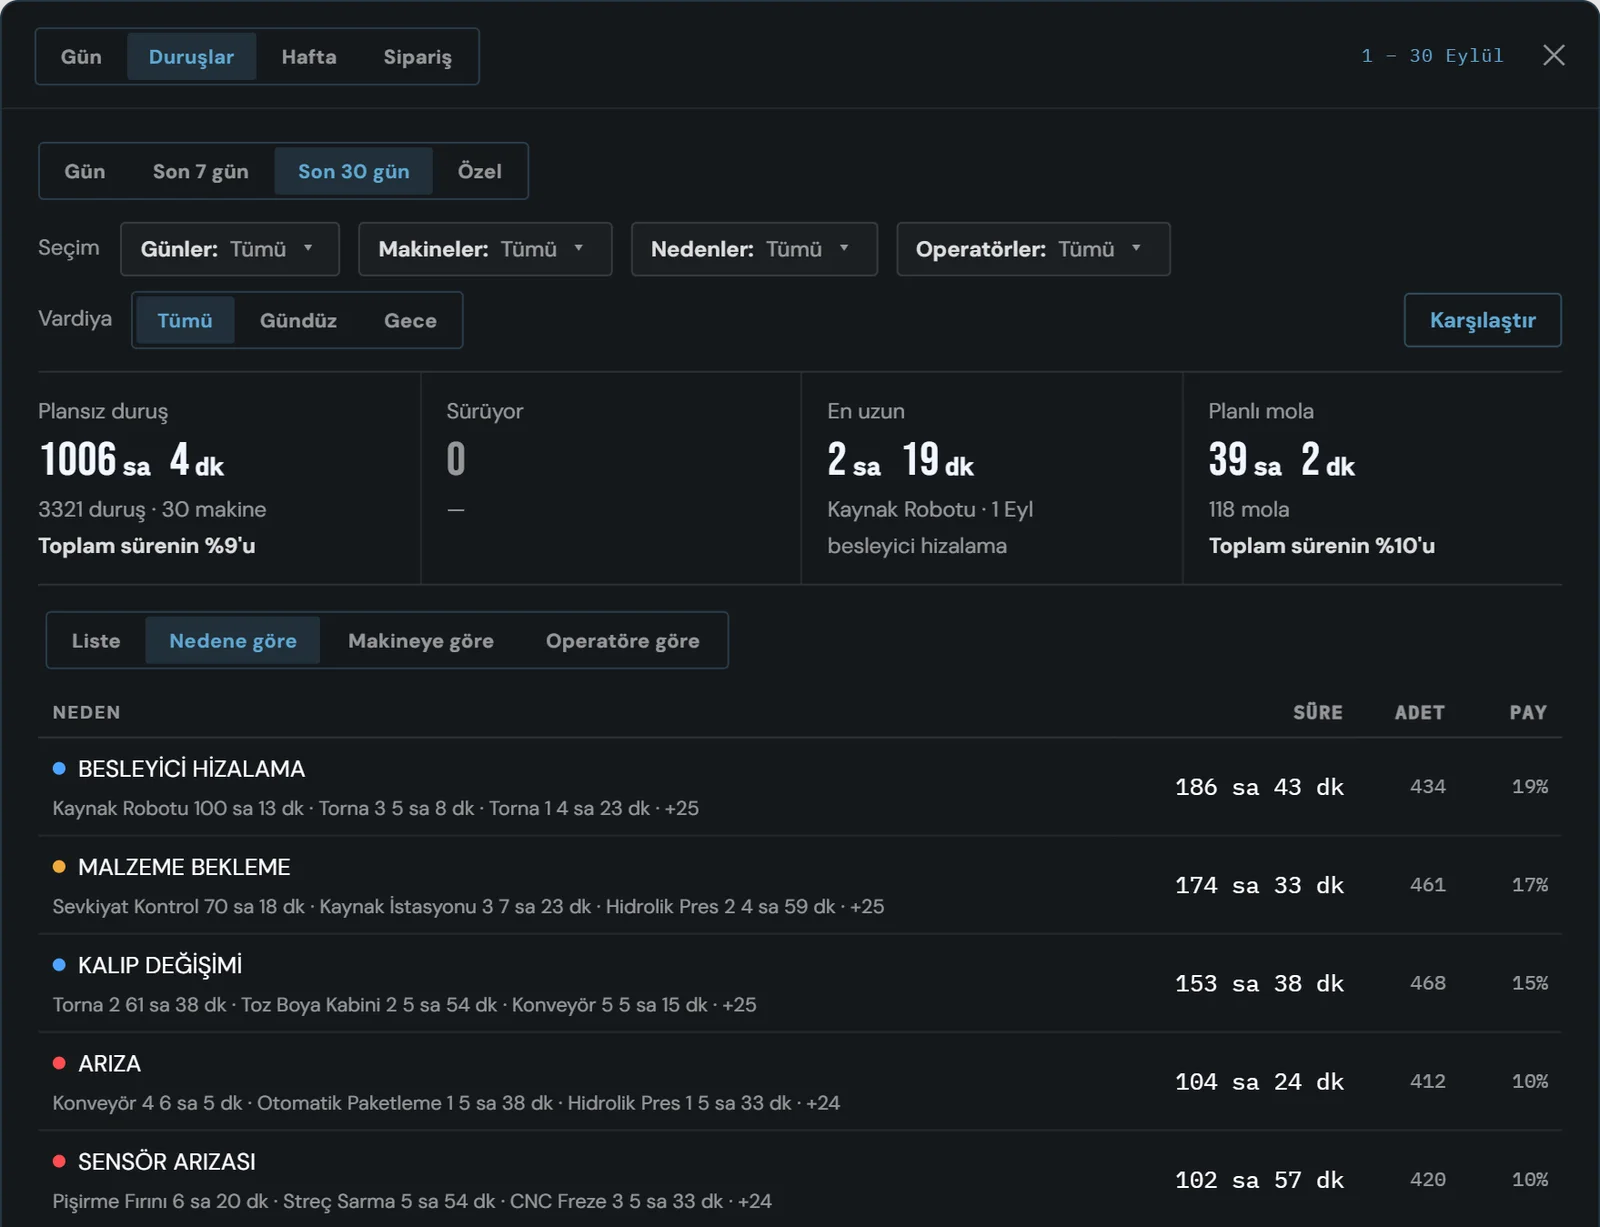Image resolution: width=1600 pixels, height=1227 pixels.
Task: Open the MALZEME BEKLEME row
Action: 800,885
